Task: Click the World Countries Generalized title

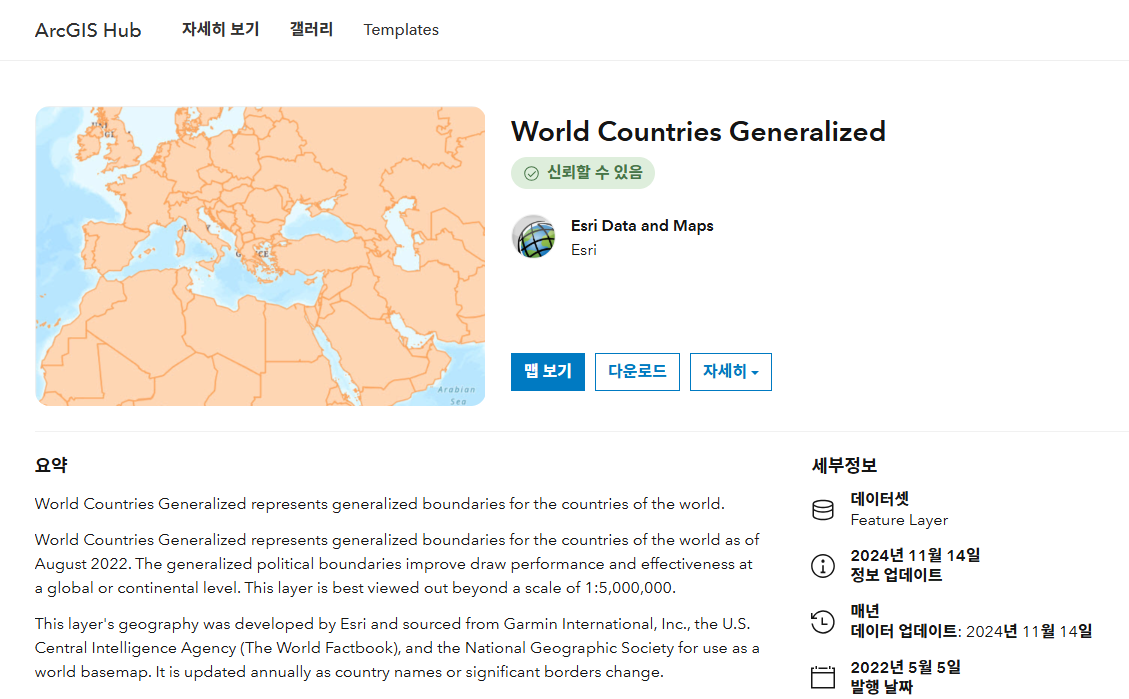Action: pos(698,132)
